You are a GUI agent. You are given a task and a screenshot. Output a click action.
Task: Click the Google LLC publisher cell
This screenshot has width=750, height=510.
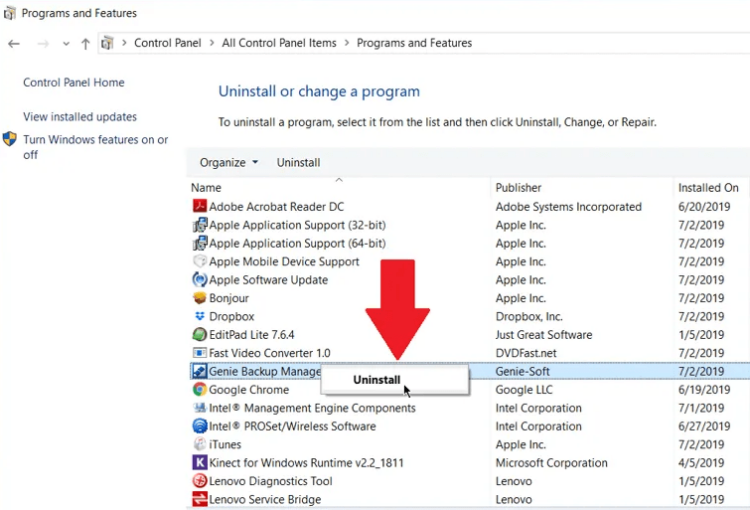point(524,389)
